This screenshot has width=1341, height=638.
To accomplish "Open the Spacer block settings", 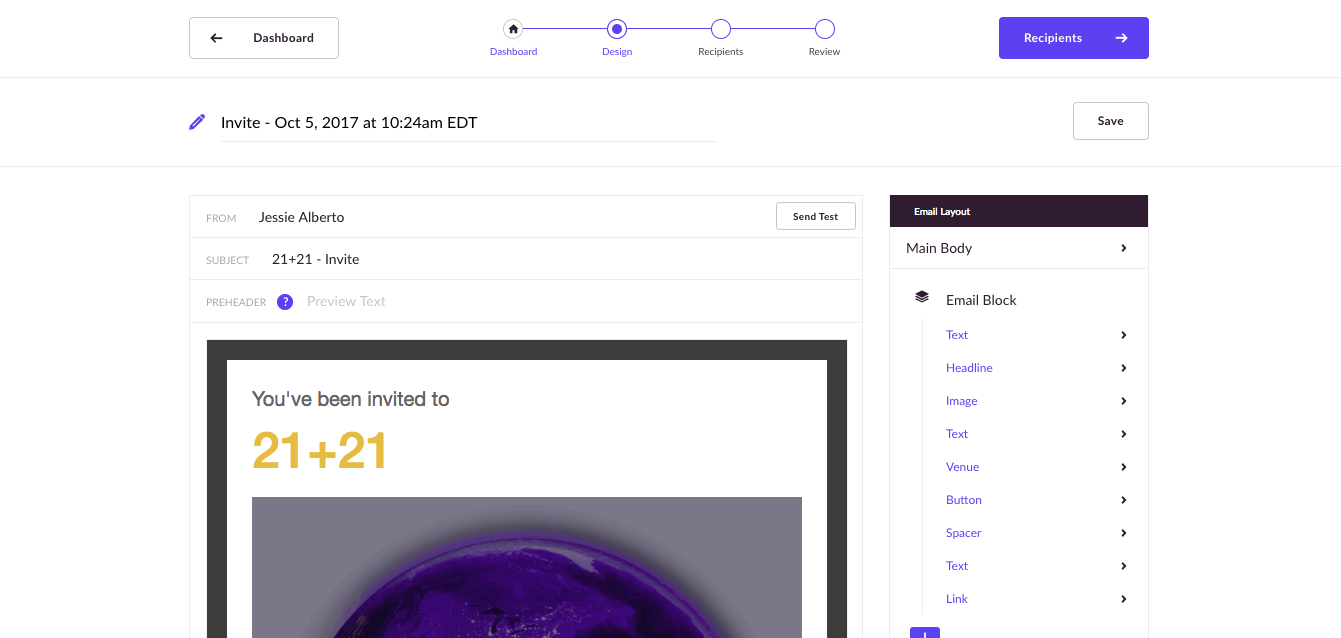I will click(1036, 533).
